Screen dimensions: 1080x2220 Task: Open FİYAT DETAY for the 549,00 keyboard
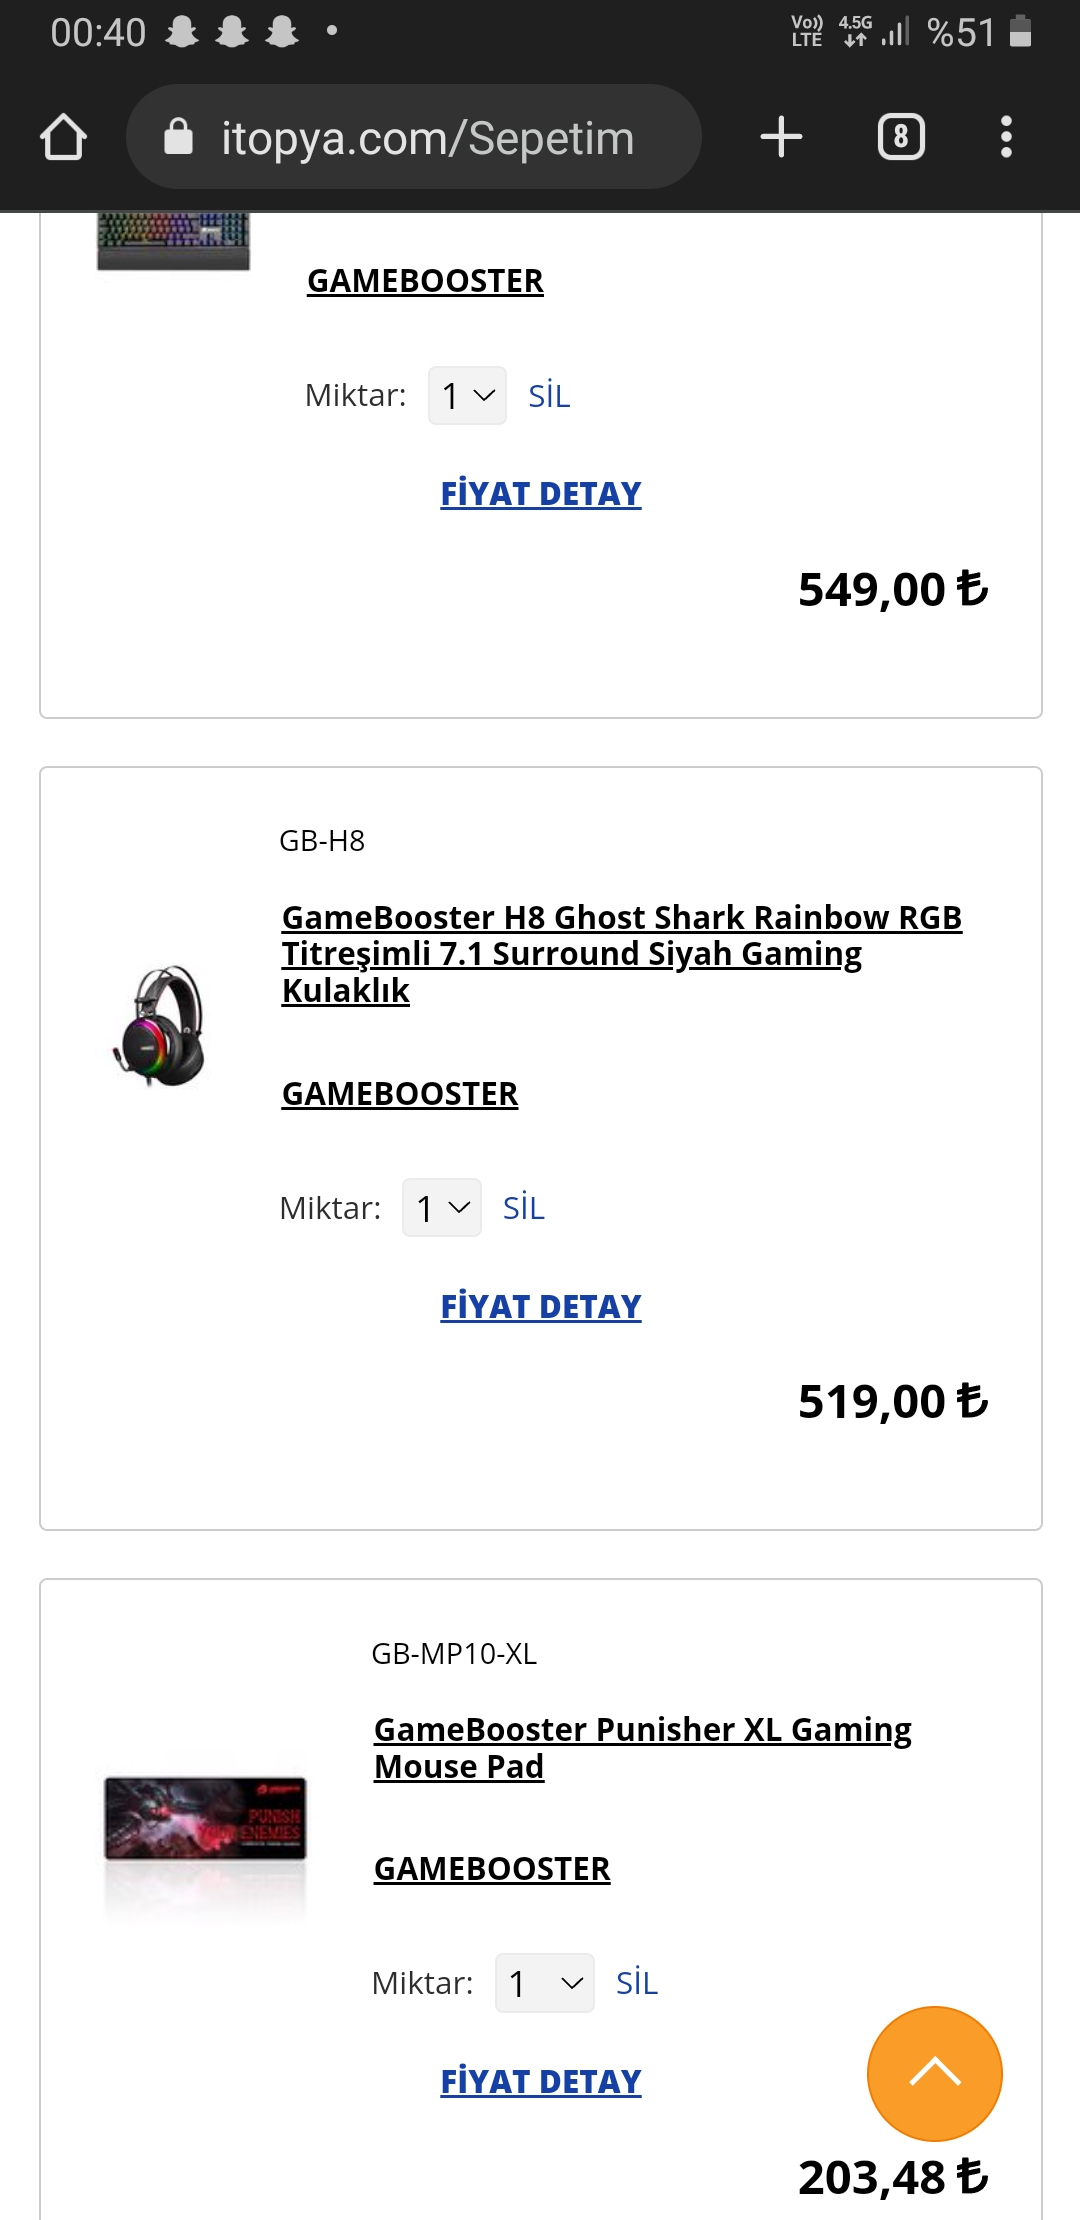tap(540, 494)
